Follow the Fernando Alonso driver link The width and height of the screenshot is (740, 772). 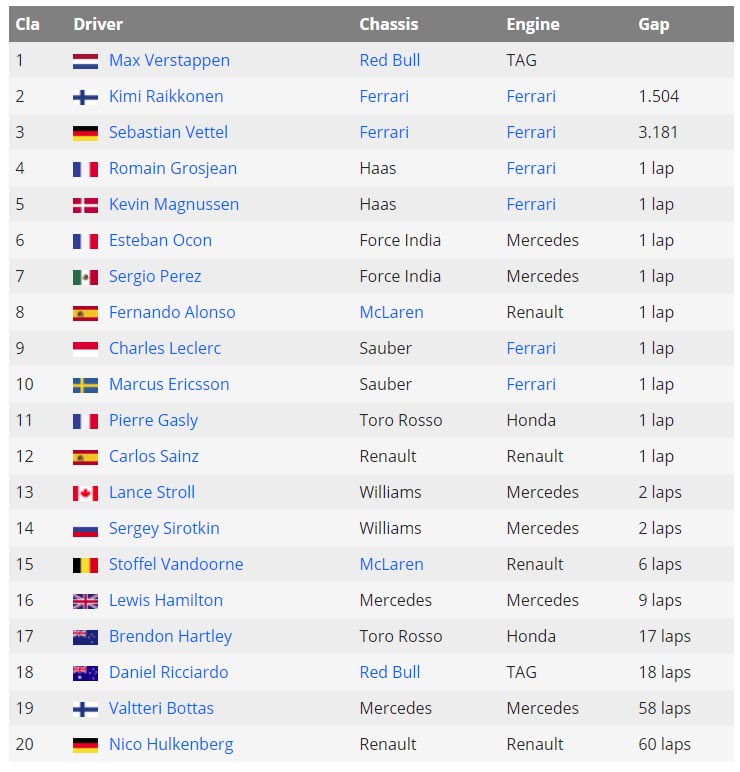172,312
